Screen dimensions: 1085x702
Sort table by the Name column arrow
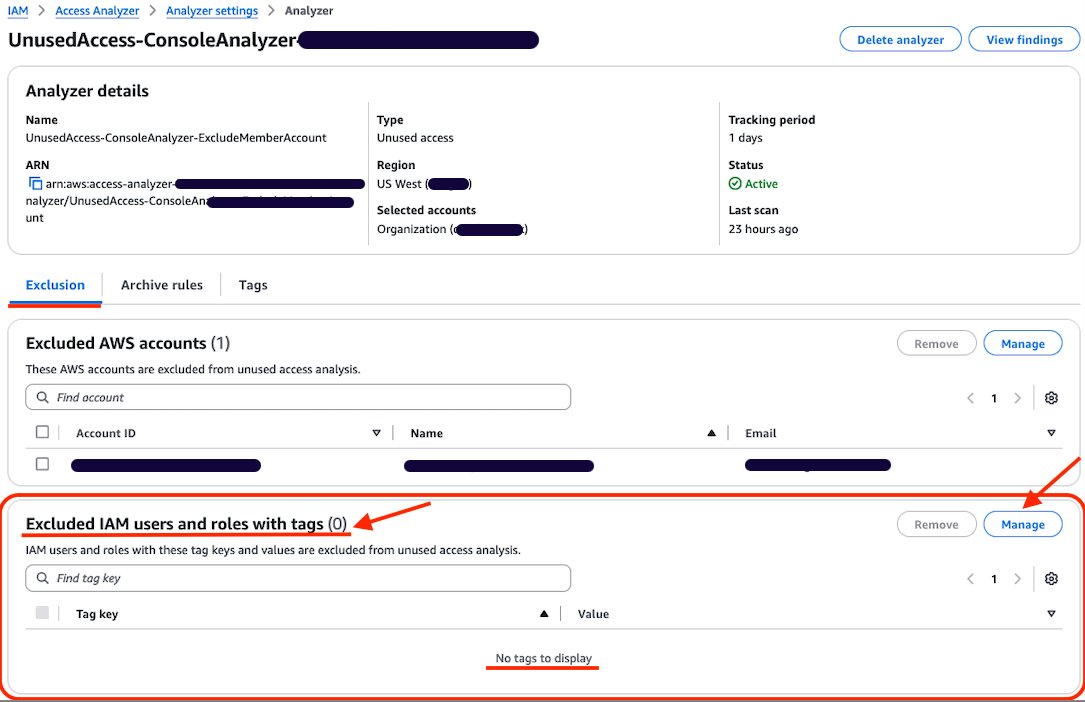coord(711,432)
